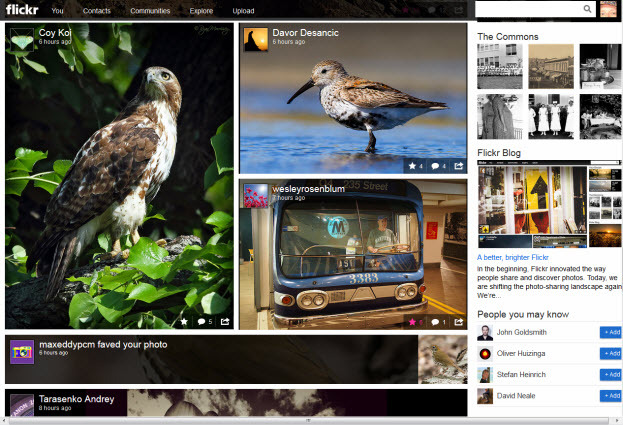Image resolution: width=623 pixels, height=425 pixels.
Task: Open wesleyrosenblum's profile name
Action: coord(308,189)
